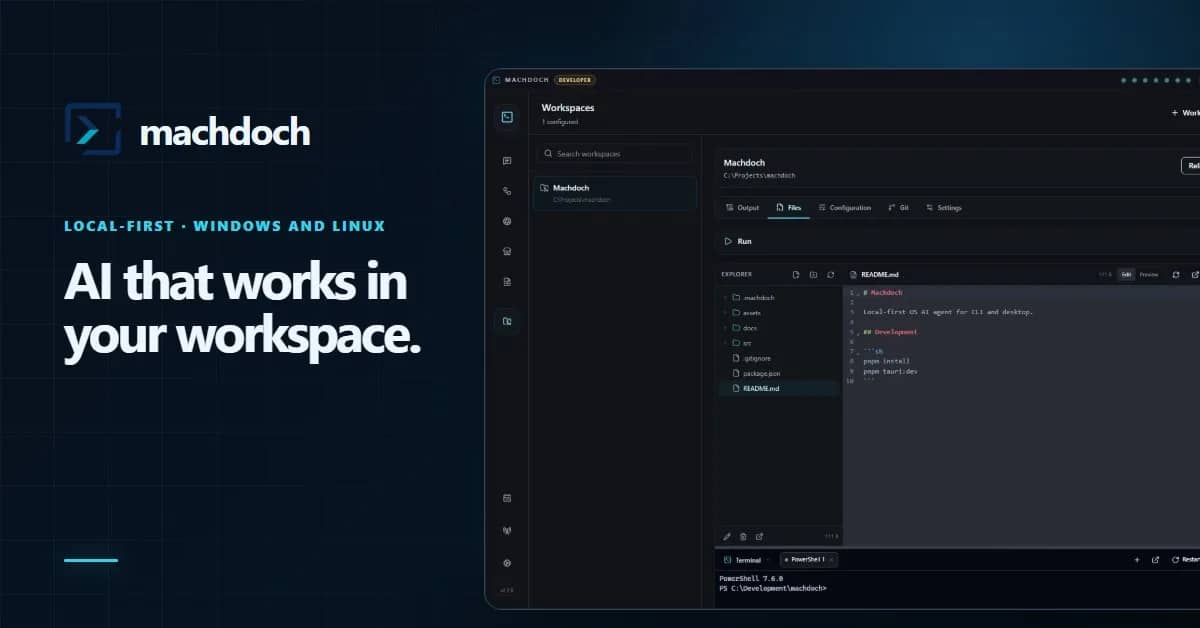
Task: Select the Files tab
Action: (788, 208)
